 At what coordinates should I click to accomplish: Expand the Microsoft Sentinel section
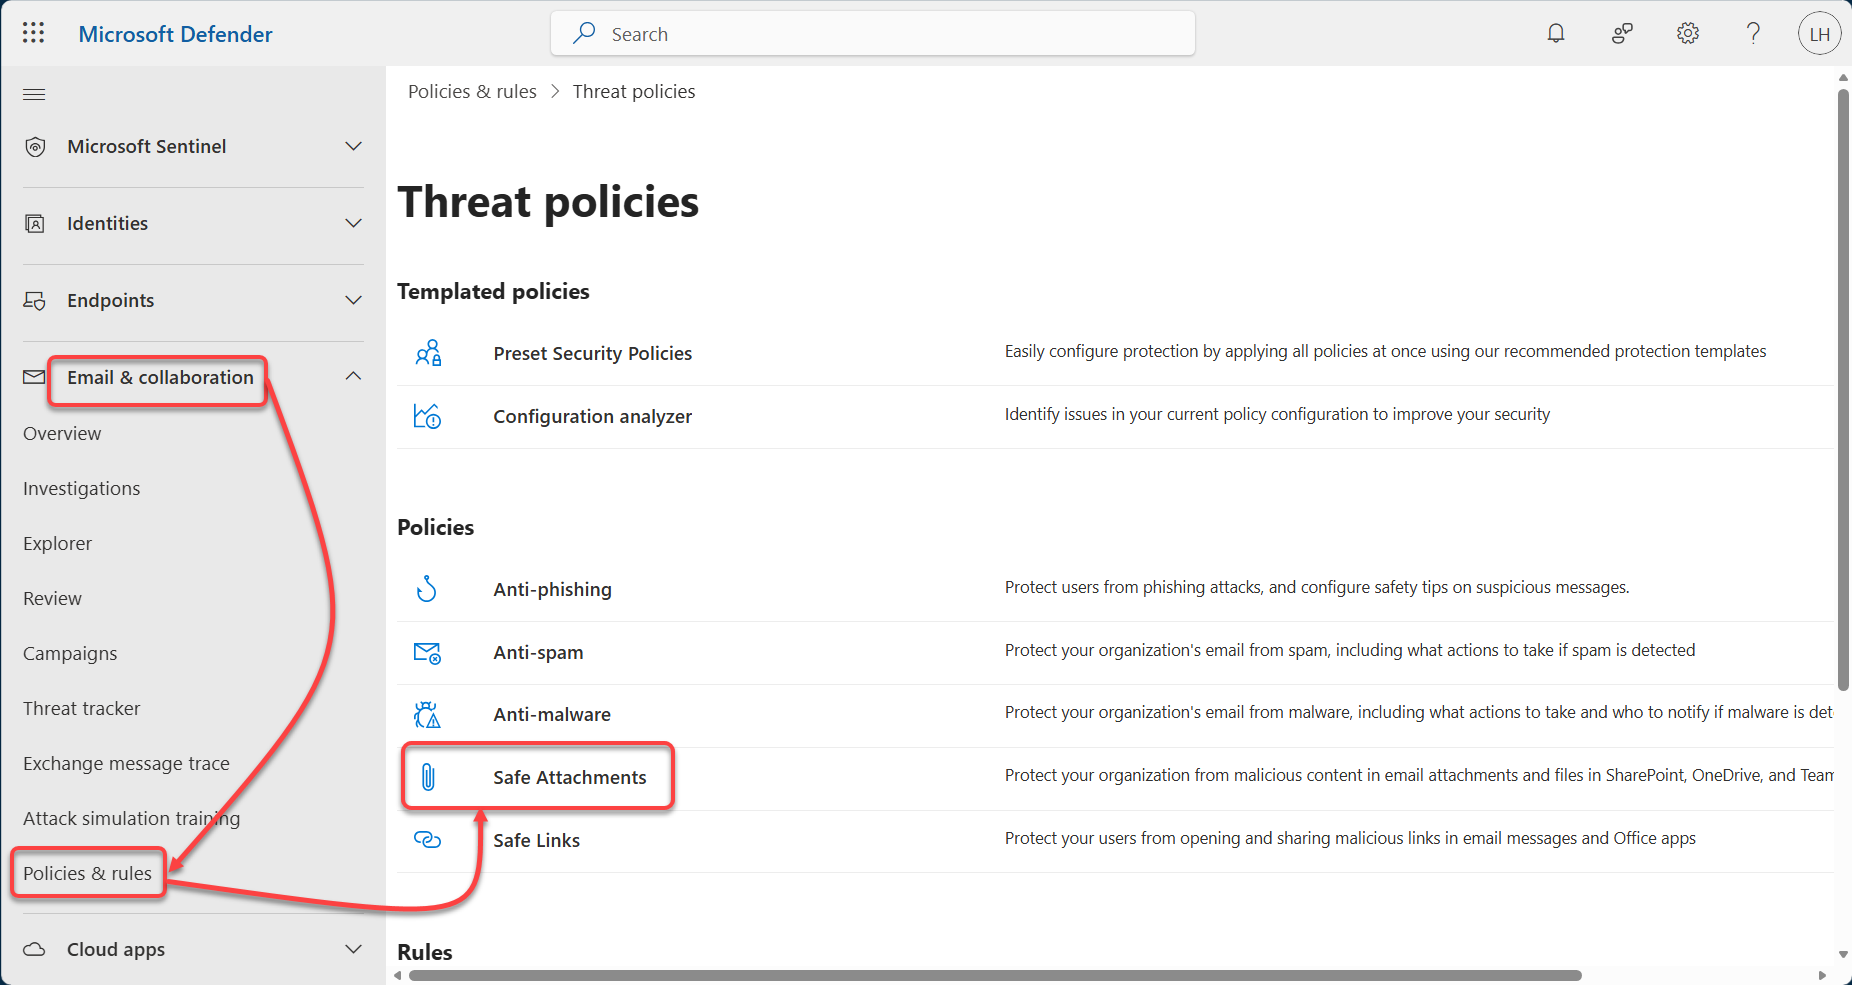353,146
